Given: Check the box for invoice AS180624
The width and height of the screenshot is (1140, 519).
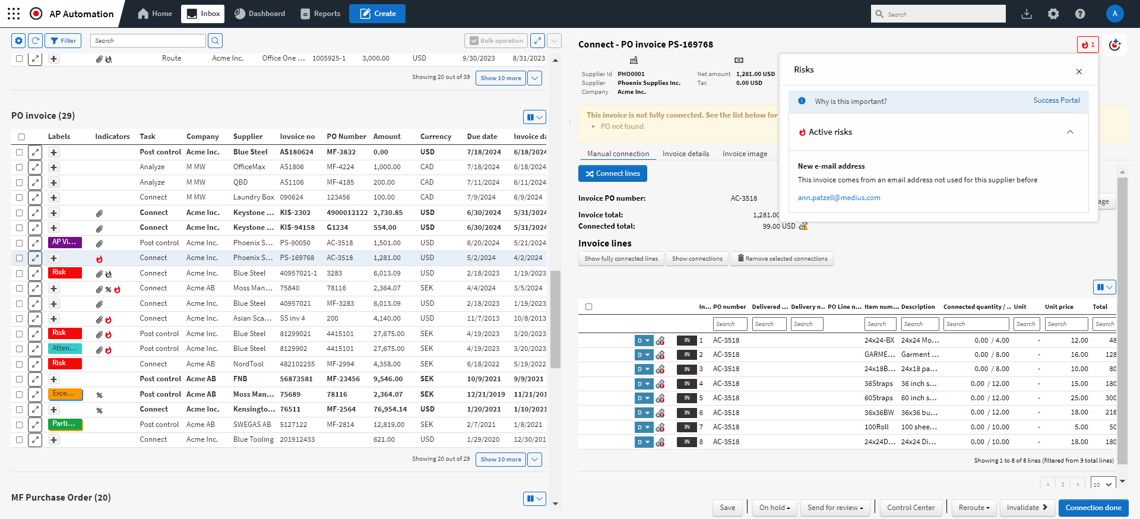Looking at the screenshot, I should point(19,151).
